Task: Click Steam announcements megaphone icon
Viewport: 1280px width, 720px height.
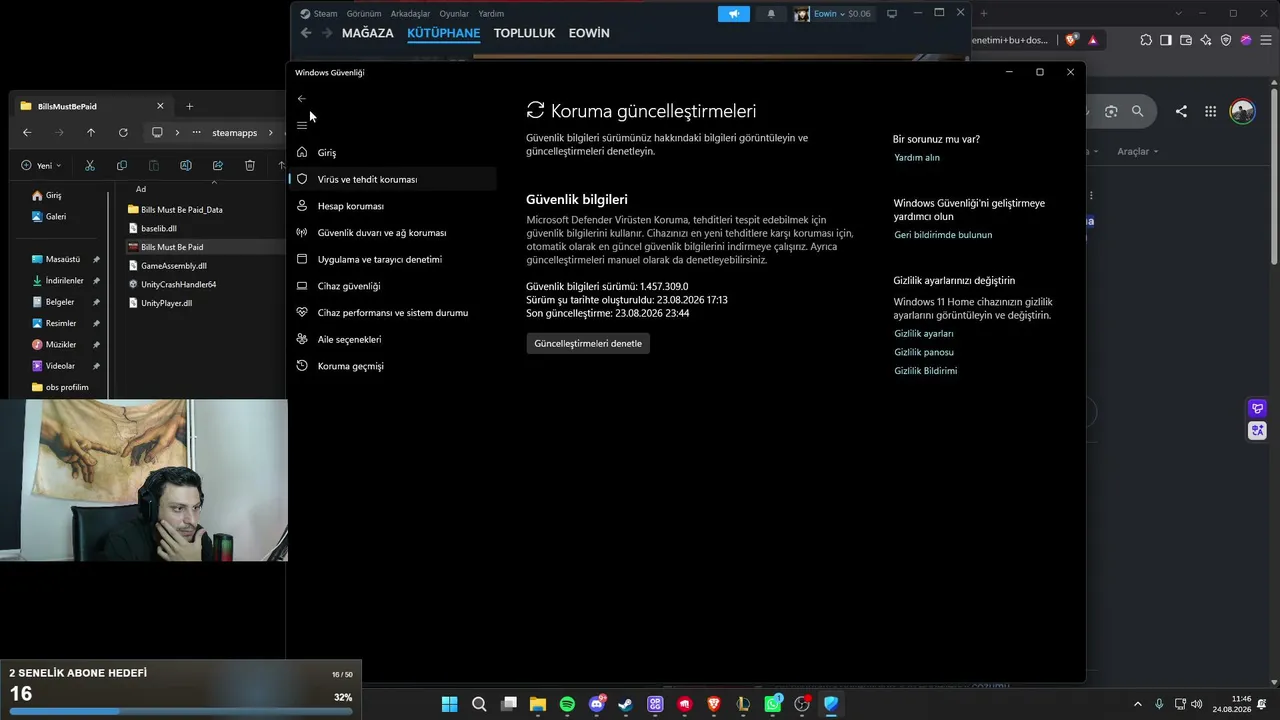Action: tap(734, 14)
